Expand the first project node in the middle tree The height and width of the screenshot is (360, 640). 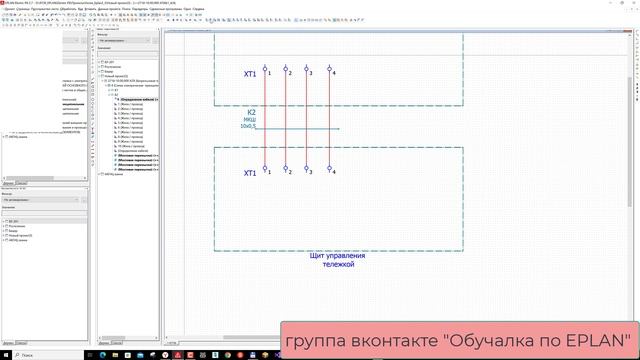[100, 62]
